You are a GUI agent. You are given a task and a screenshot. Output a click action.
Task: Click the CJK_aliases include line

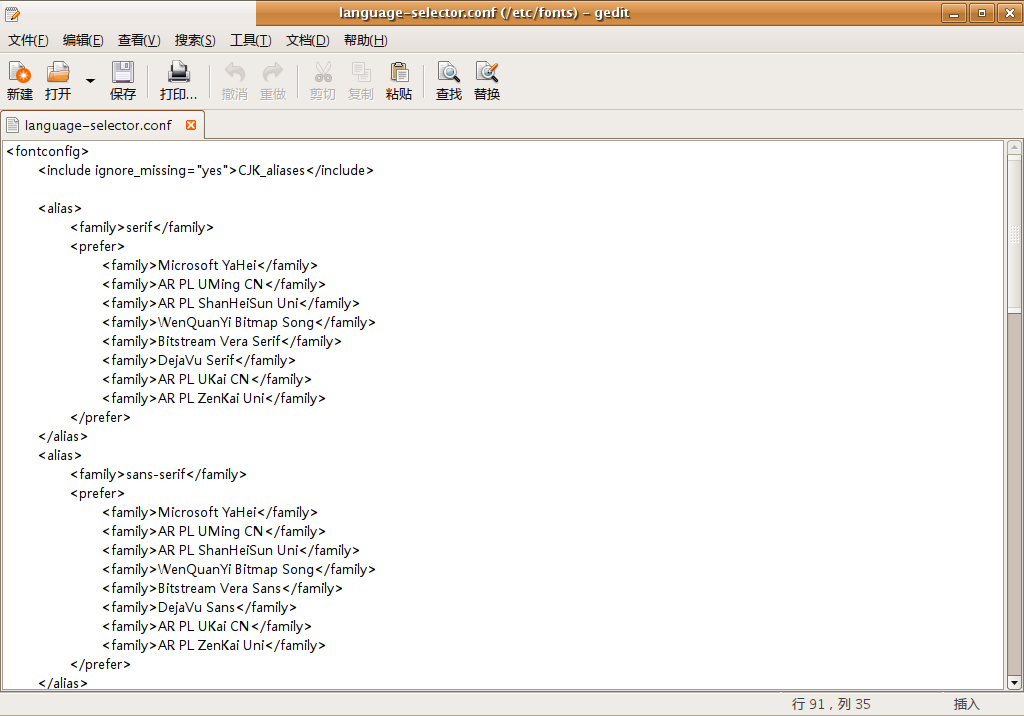(x=206, y=171)
